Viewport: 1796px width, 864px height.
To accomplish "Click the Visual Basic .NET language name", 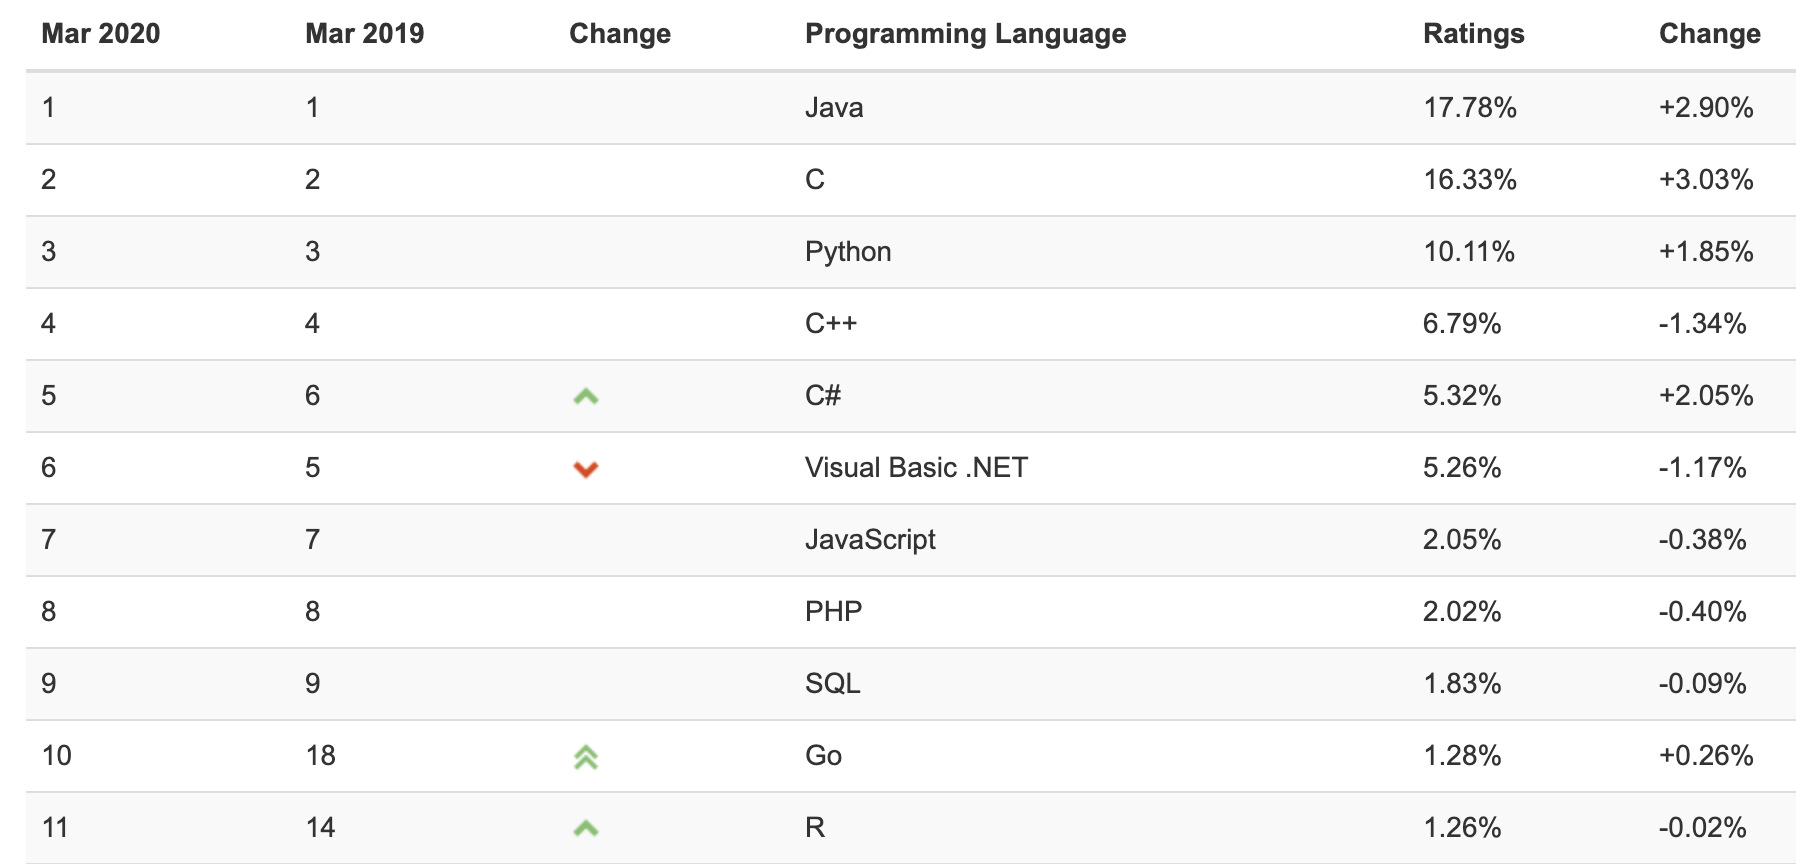I will click(916, 468).
